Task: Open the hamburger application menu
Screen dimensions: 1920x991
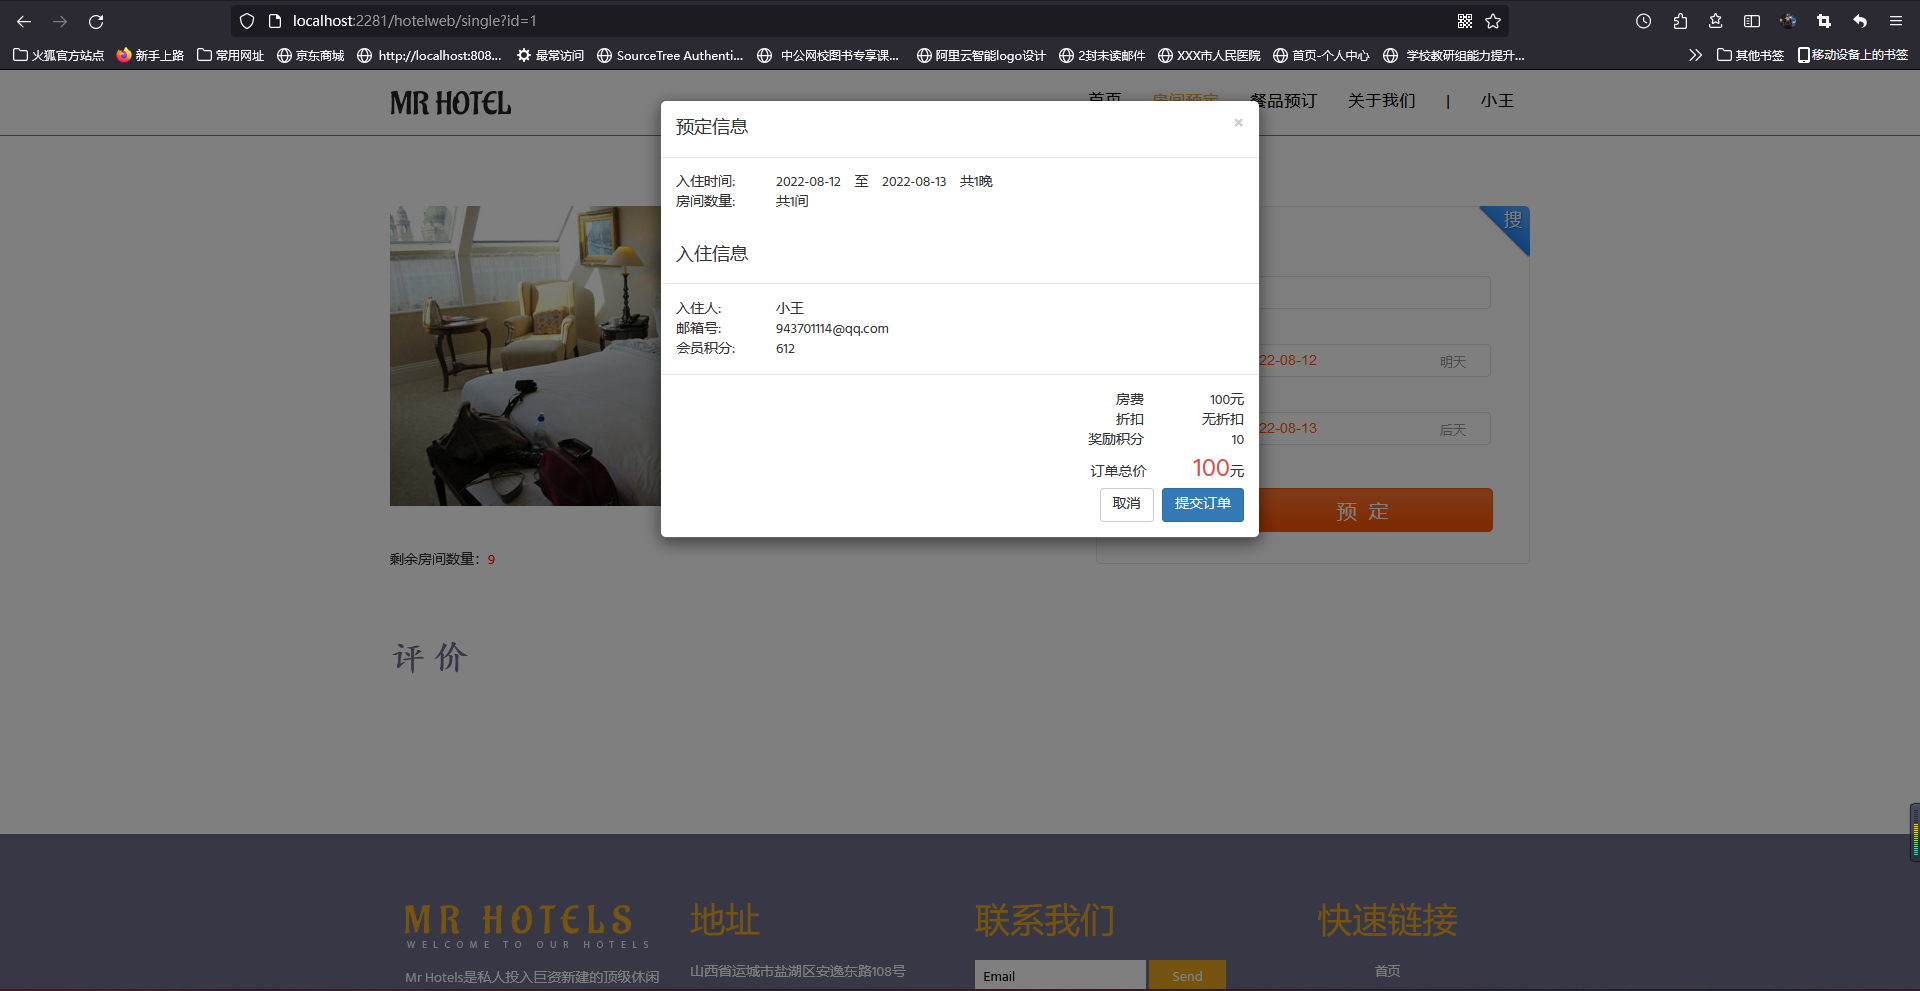Action: click(1896, 20)
